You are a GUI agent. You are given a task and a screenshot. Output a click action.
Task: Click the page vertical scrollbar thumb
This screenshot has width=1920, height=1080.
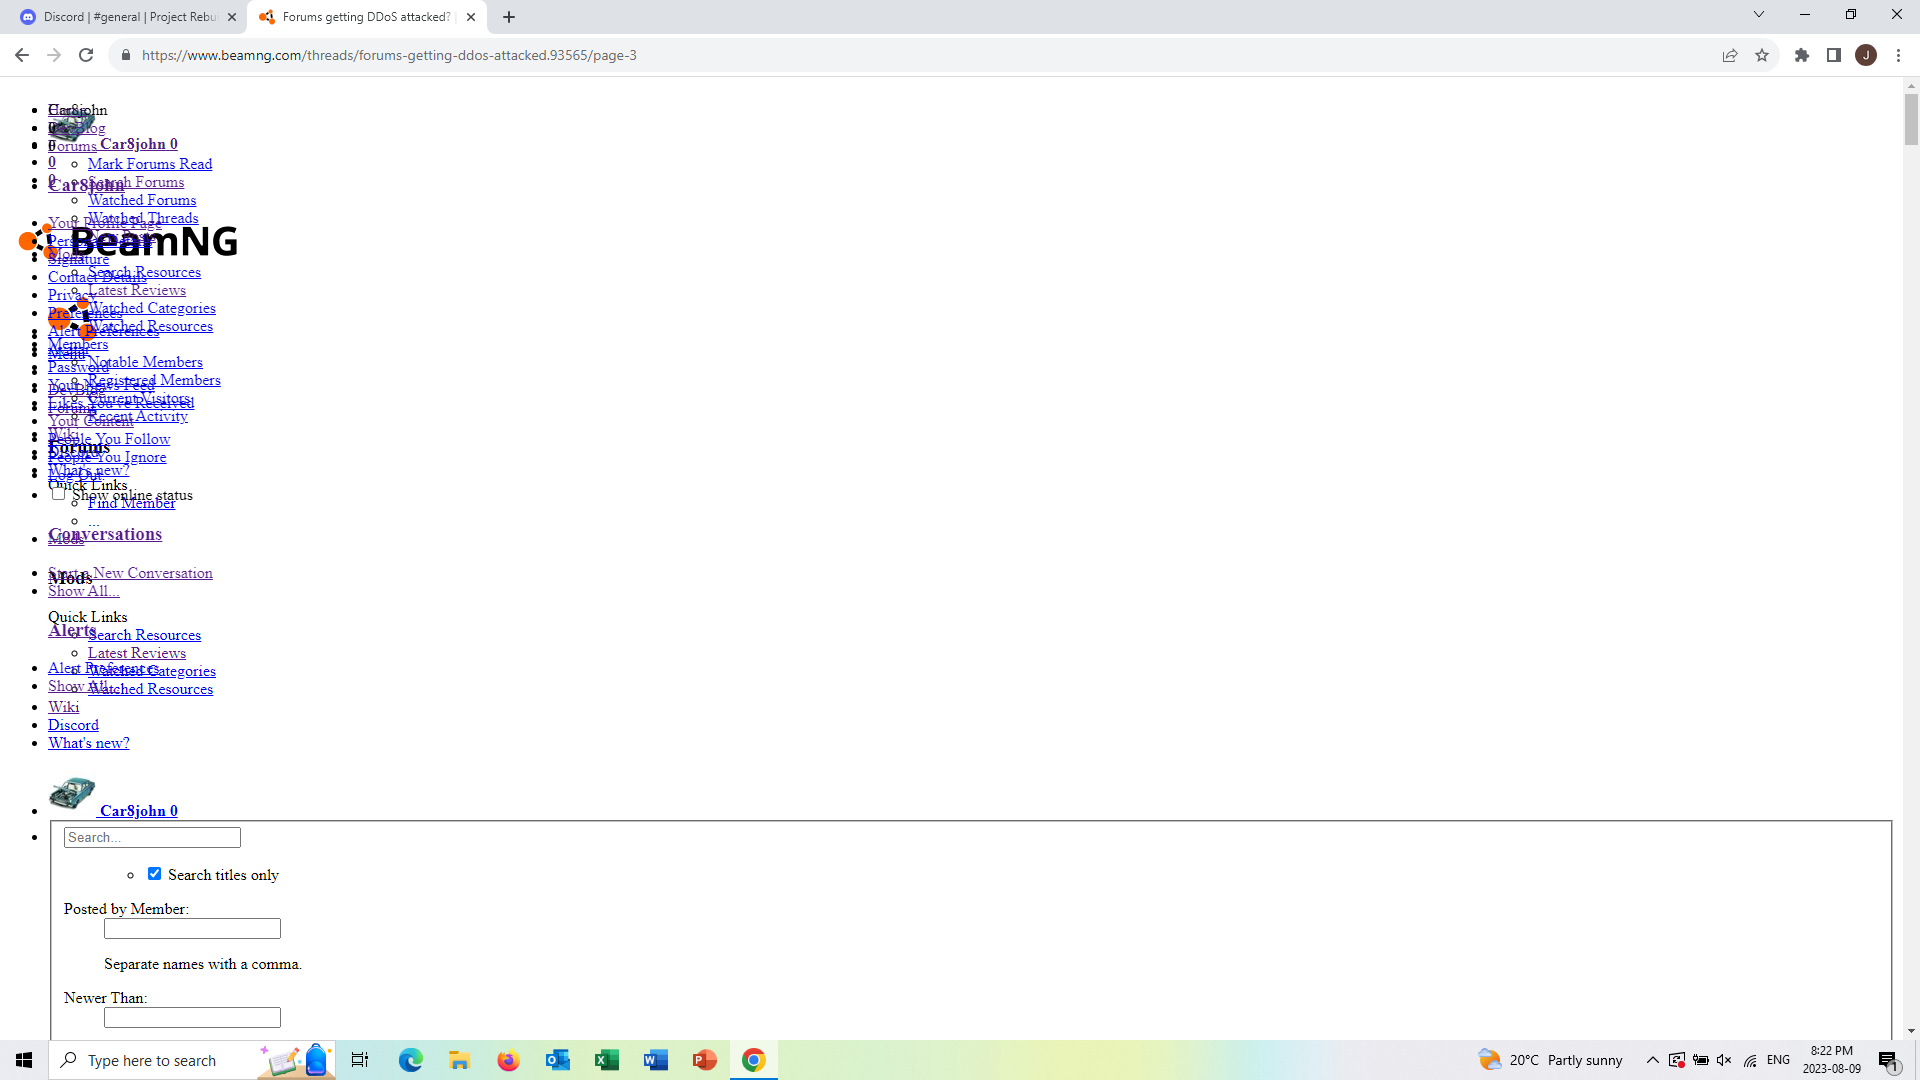tap(1911, 119)
